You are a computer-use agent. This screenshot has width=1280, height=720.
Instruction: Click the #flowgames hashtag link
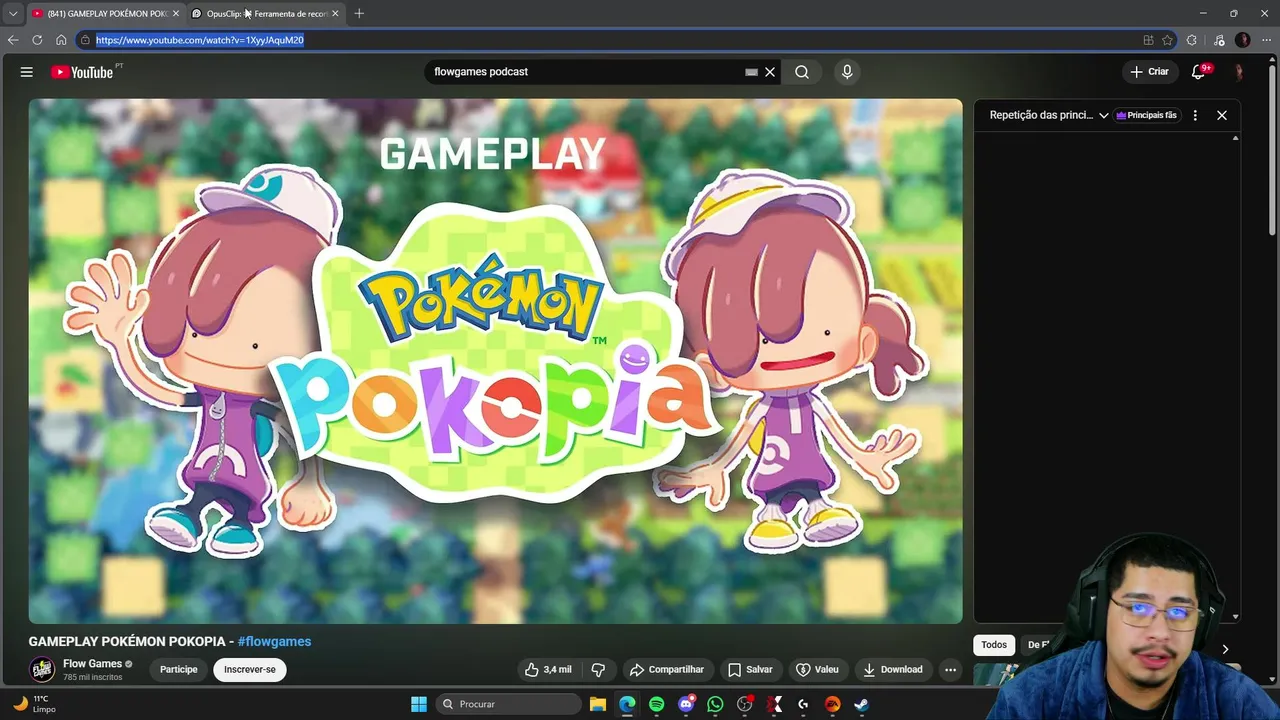[x=274, y=642]
